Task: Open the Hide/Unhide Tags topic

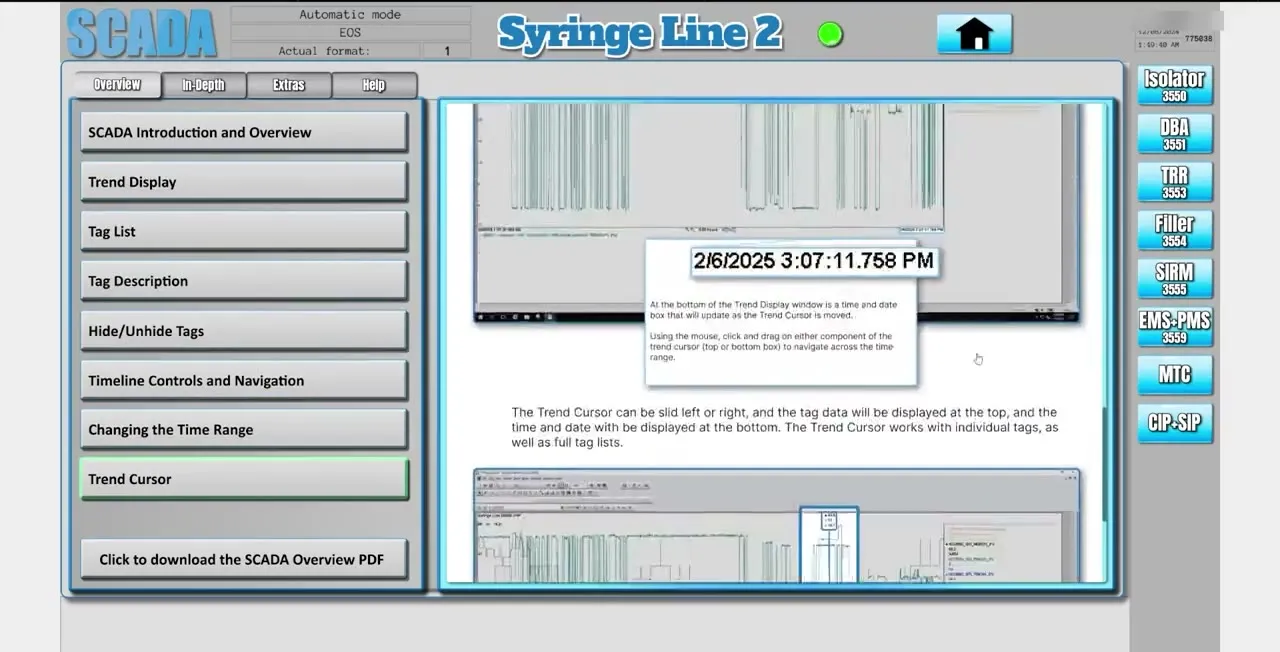Action: point(244,331)
